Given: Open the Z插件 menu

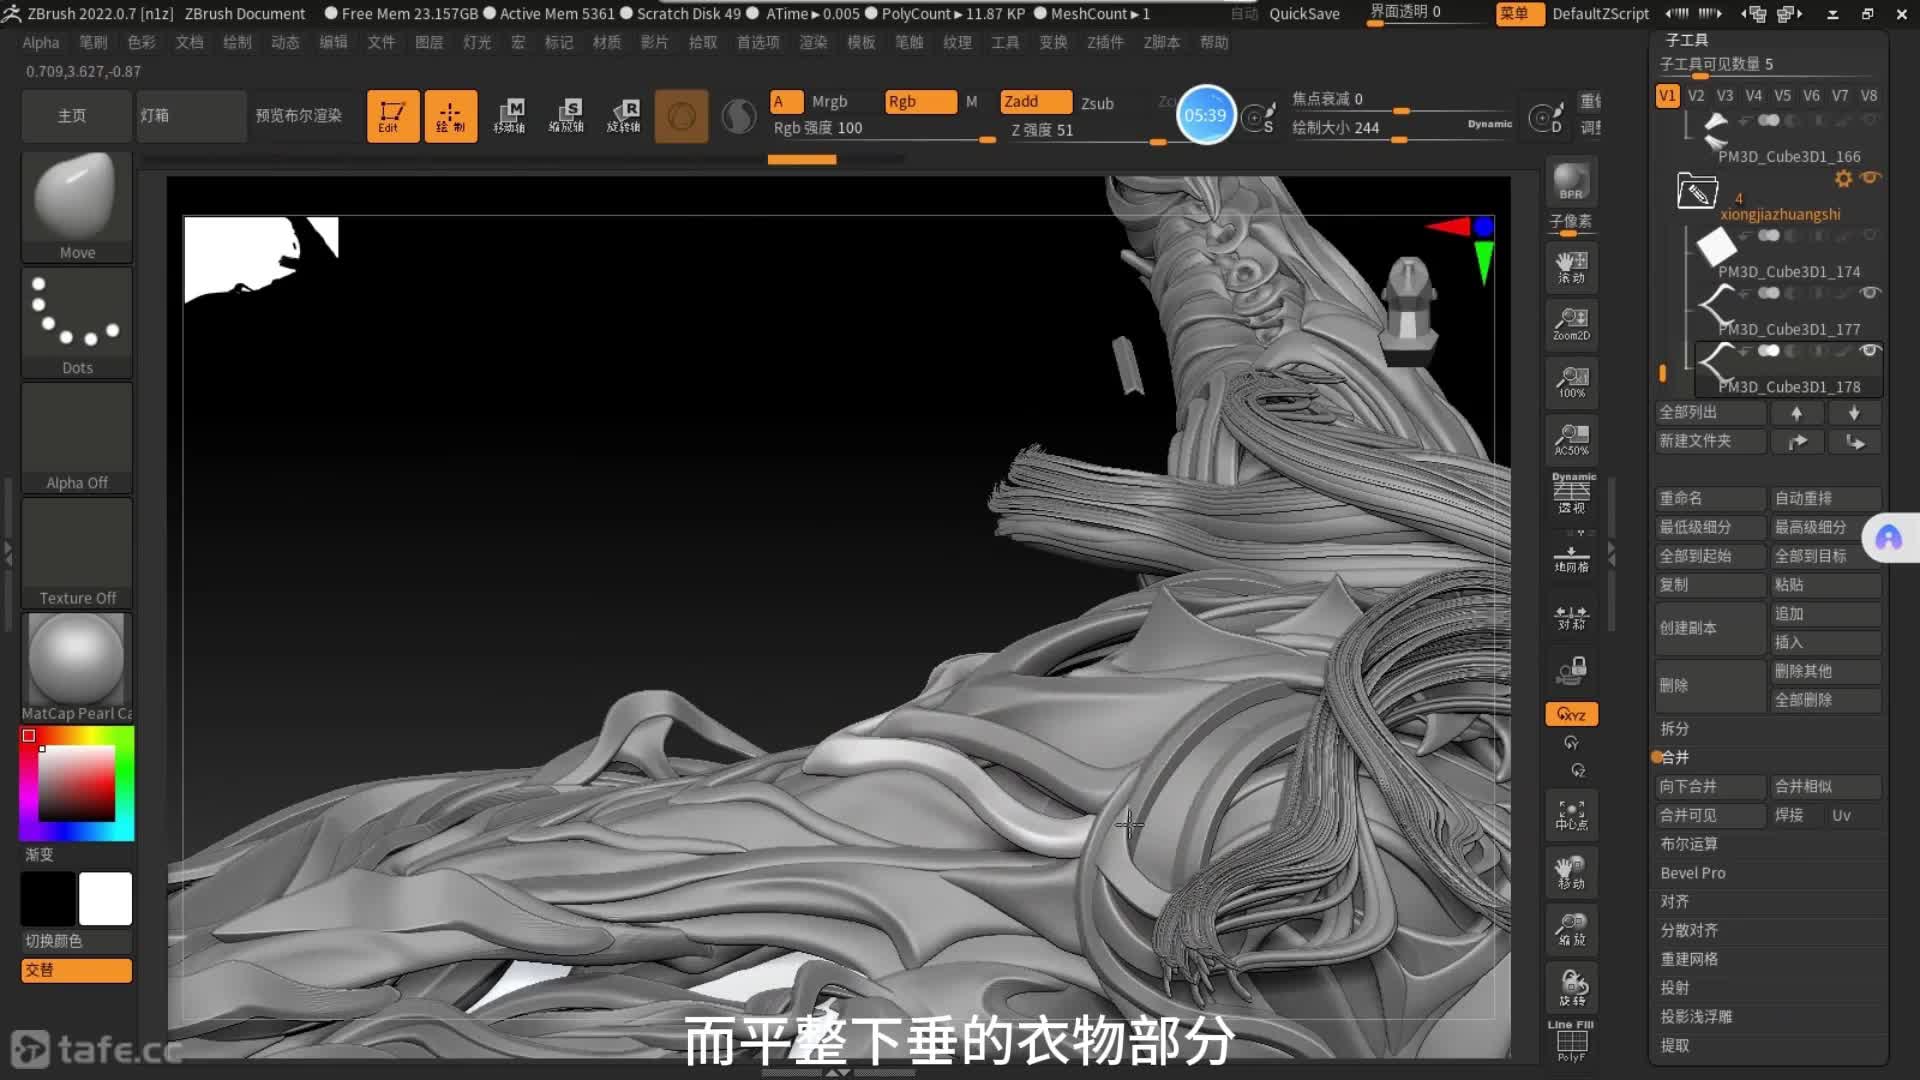Looking at the screenshot, I should [1105, 42].
